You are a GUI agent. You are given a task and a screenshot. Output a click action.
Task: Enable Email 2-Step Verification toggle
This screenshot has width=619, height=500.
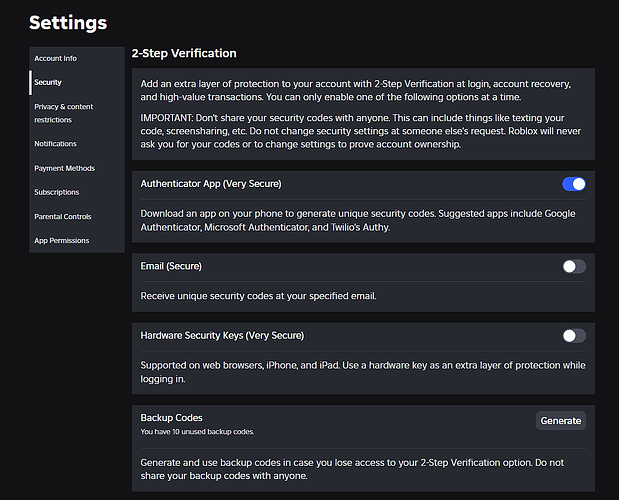(x=574, y=266)
